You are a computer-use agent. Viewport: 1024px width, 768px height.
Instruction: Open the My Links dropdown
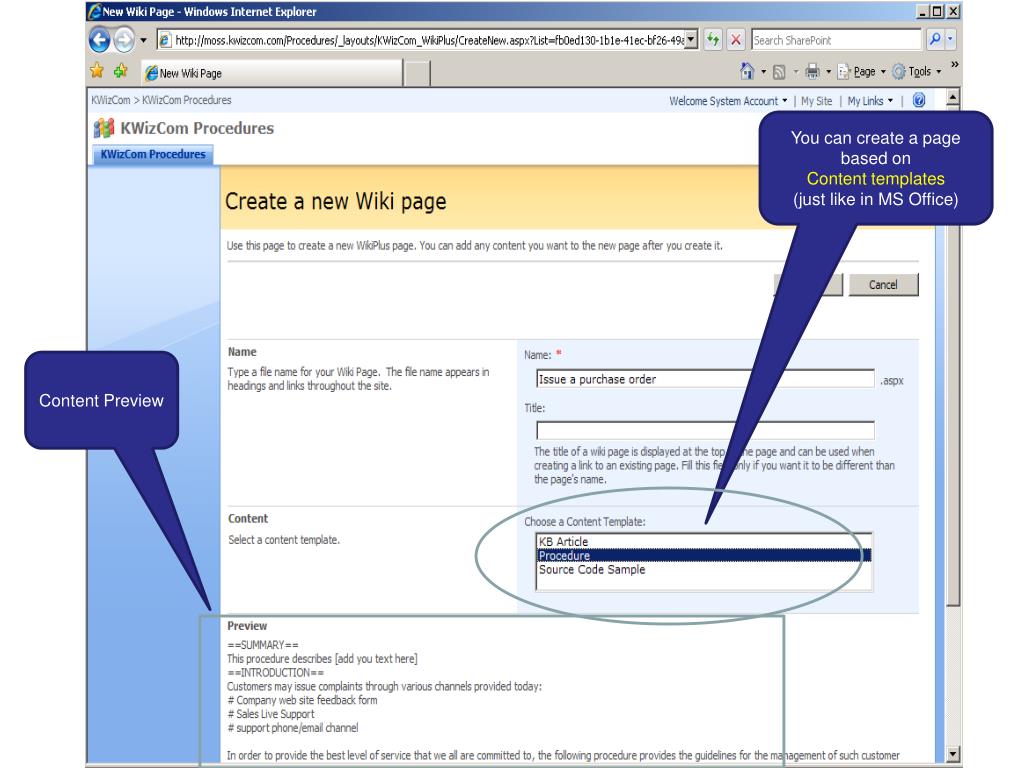click(x=870, y=101)
